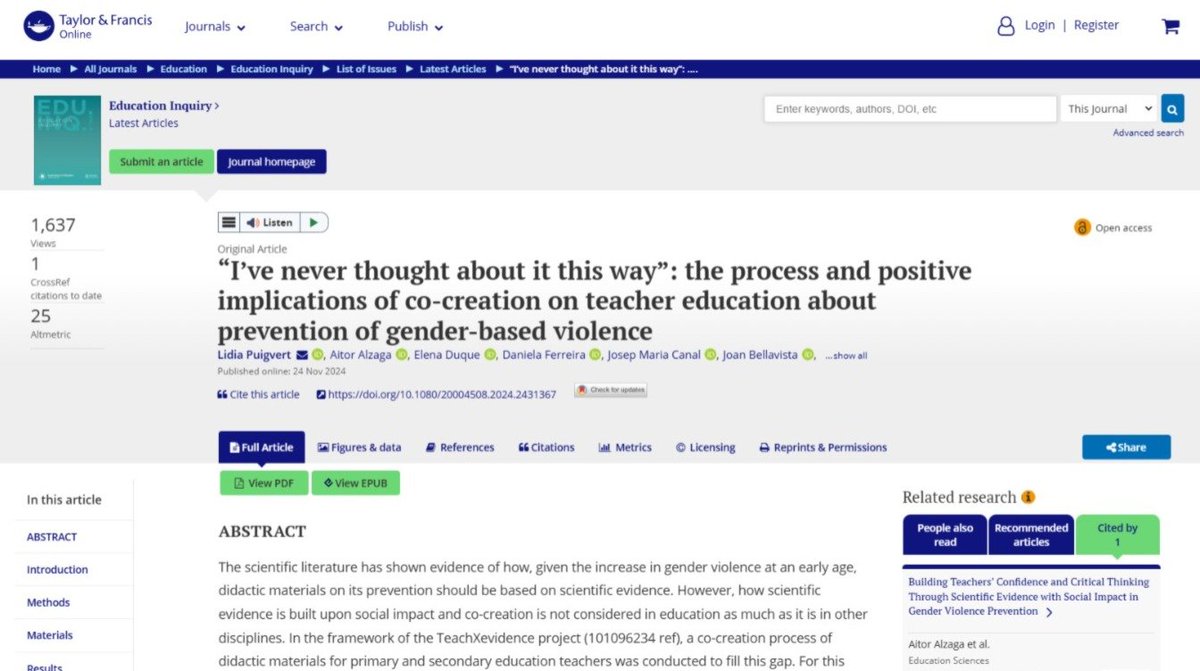Click the Education Inquiry journal cover thumbnail

[x=67, y=140]
